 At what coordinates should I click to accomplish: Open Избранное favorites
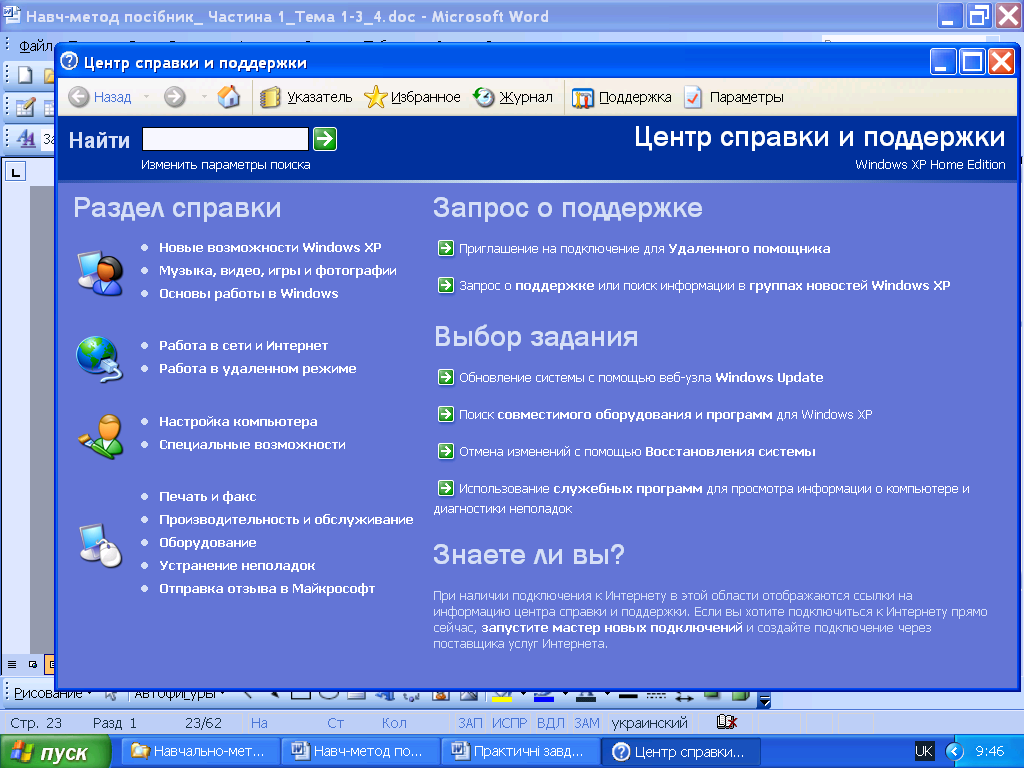(413, 97)
